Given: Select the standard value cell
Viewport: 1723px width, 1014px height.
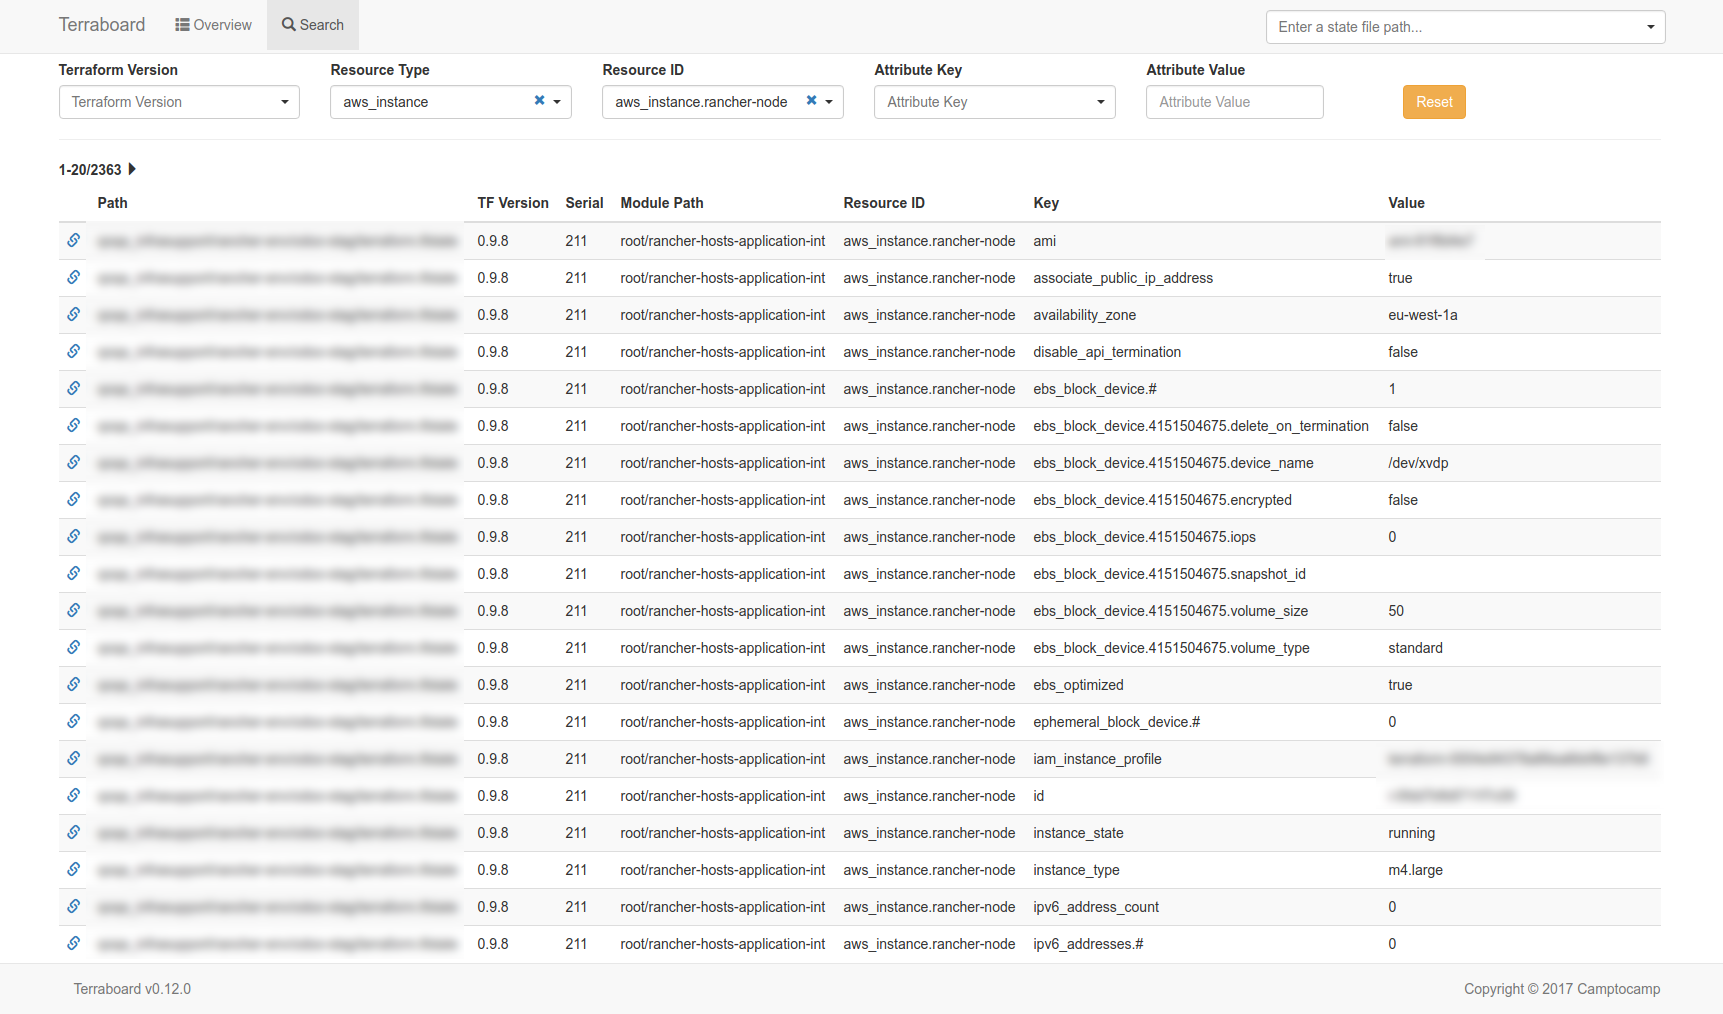Looking at the screenshot, I should click(x=1415, y=648).
